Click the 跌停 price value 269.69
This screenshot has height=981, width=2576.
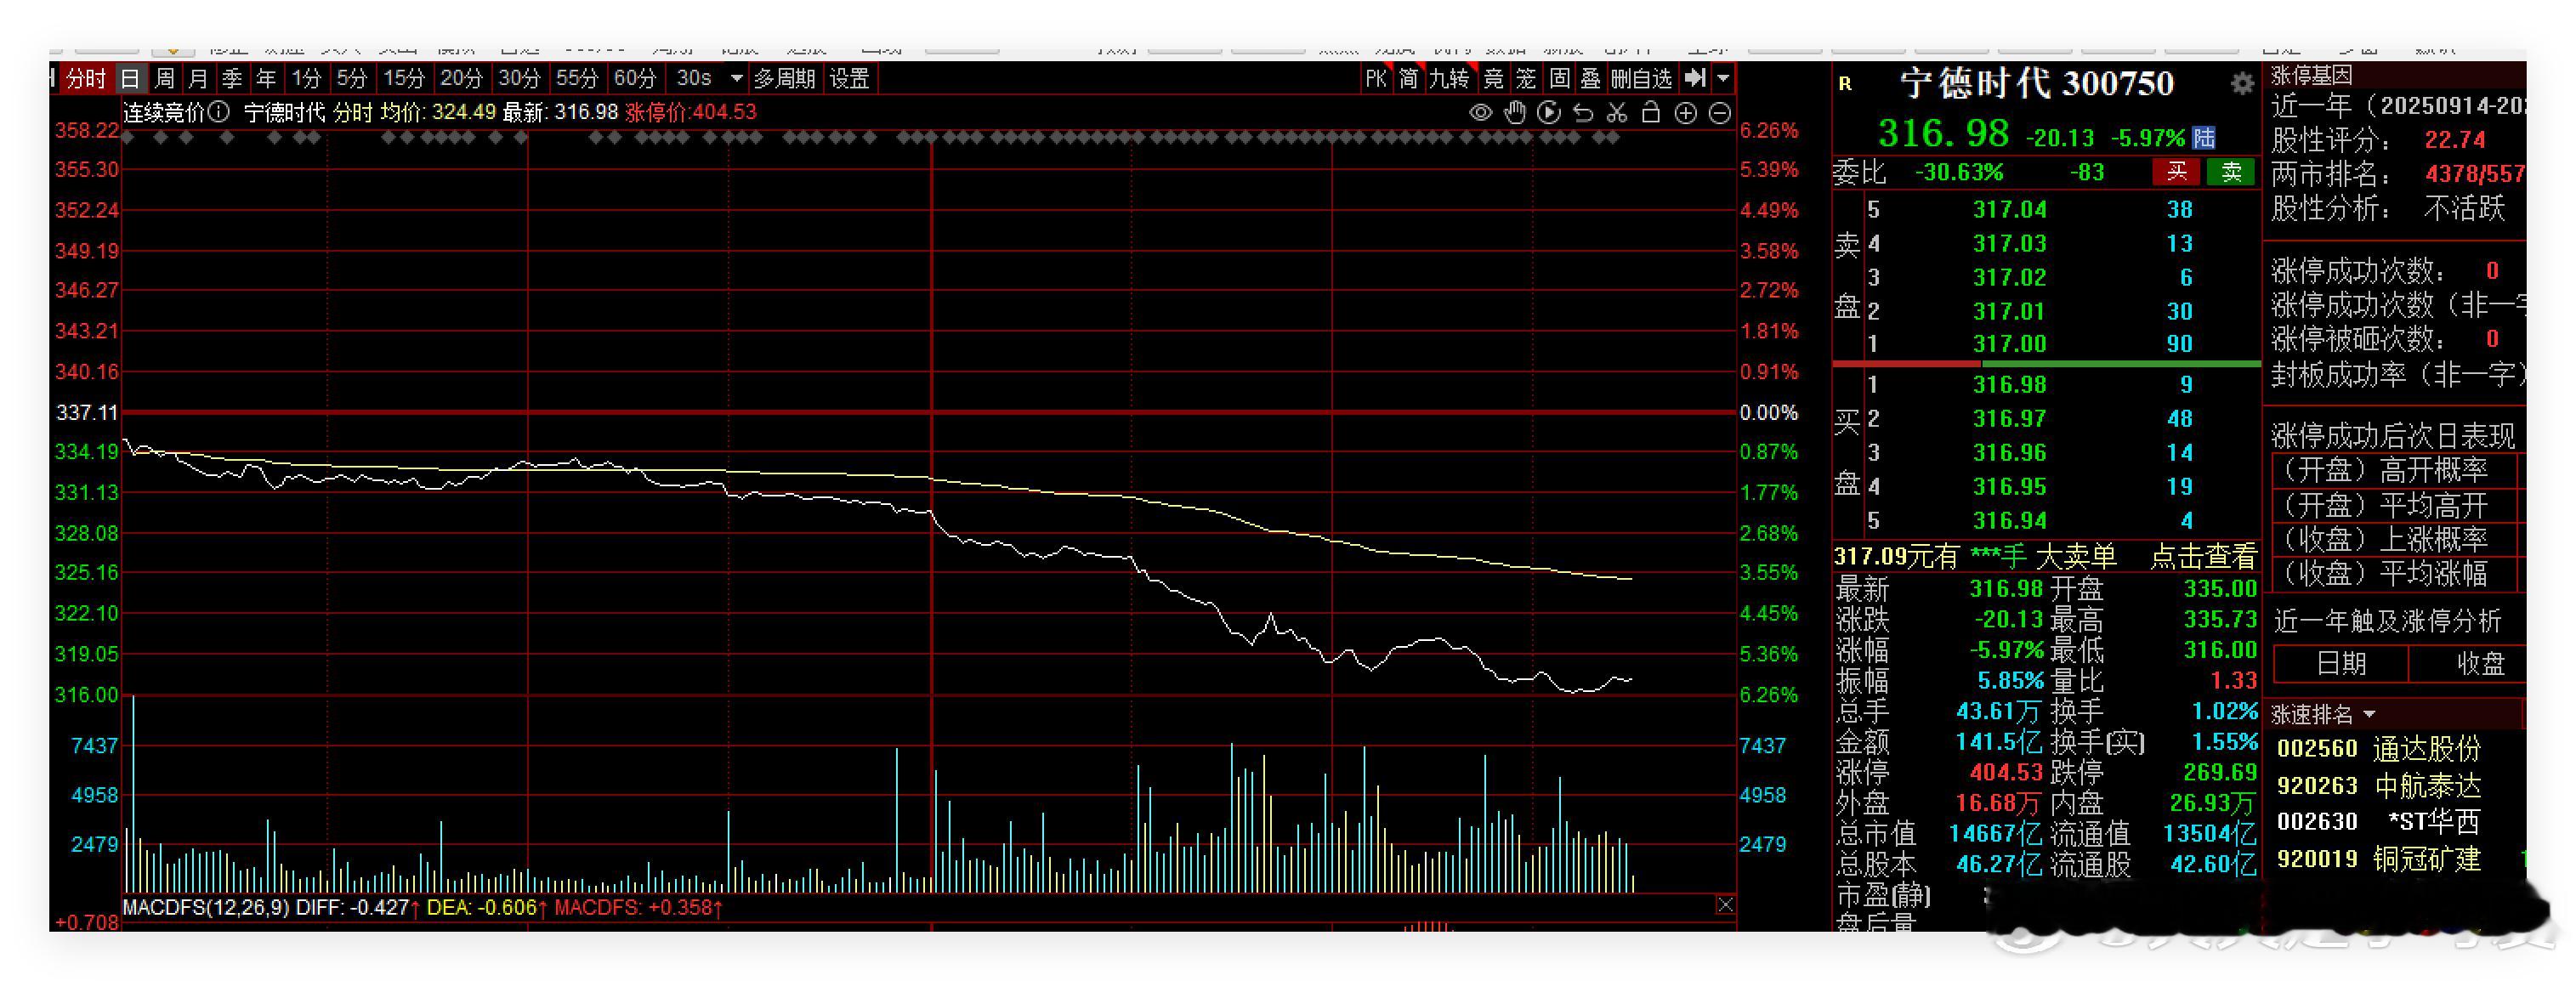(x=2220, y=773)
